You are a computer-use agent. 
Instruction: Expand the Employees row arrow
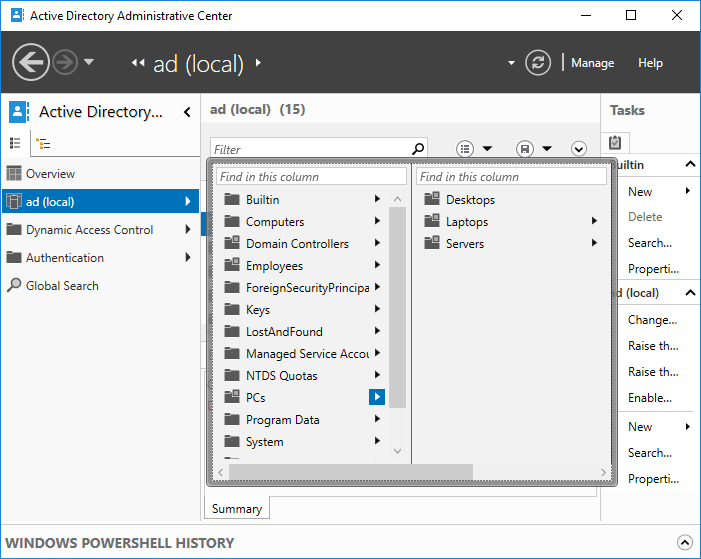pyautogui.click(x=377, y=265)
